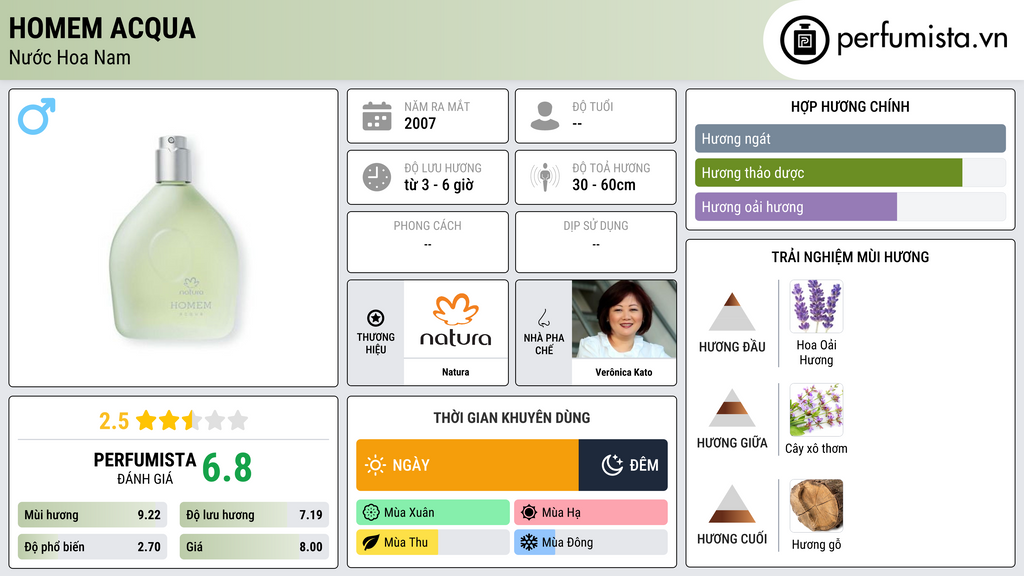Click the Natura flame logo
The height and width of the screenshot is (576, 1024).
[x=456, y=310]
